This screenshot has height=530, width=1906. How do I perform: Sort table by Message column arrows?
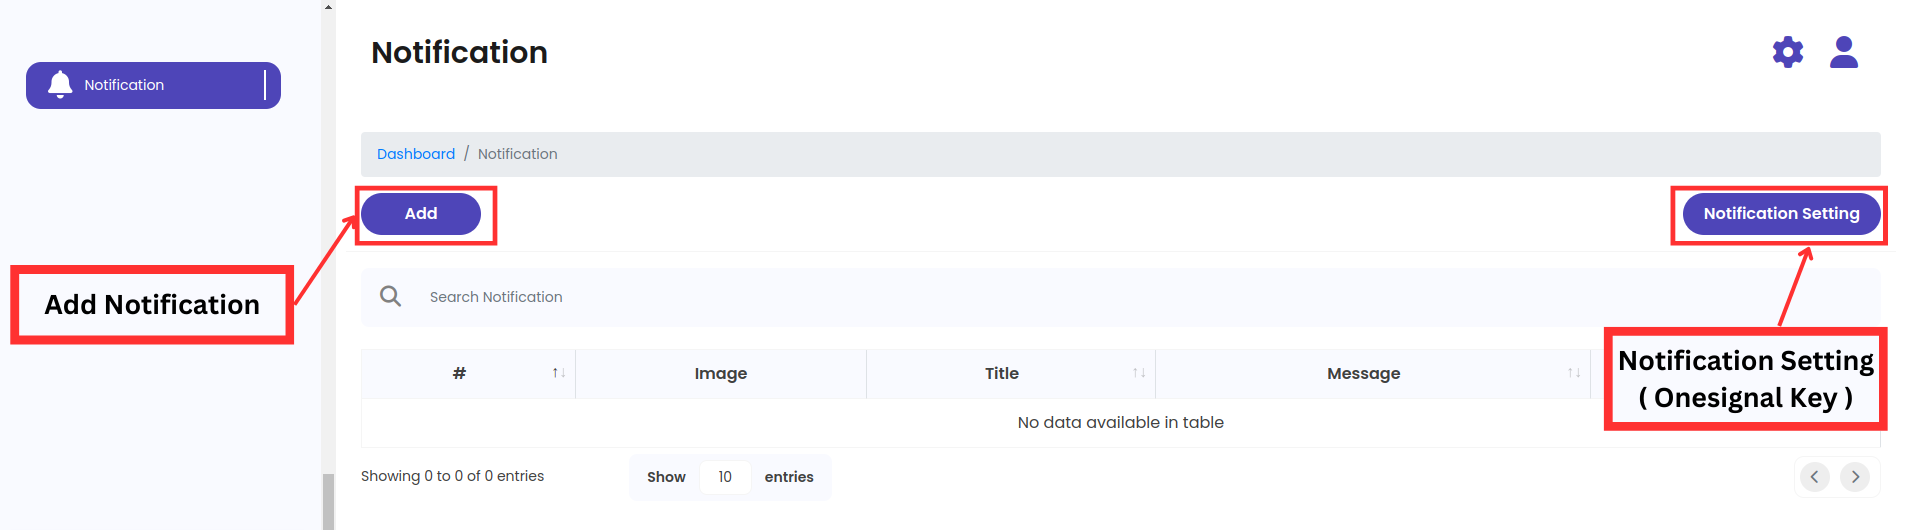(1574, 373)
